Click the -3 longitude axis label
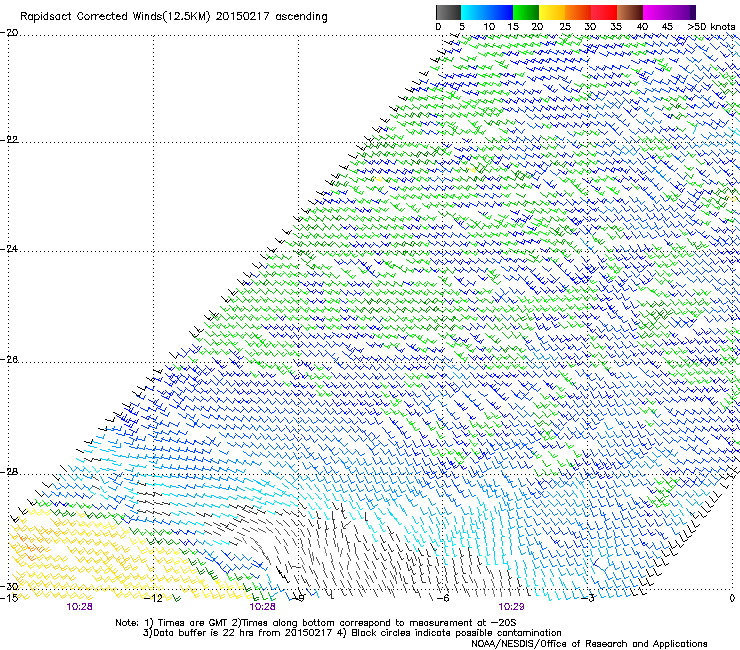Image resolution: width=740 pixels, height=650 pixels. pyautogui.click(x=588, y=598)
